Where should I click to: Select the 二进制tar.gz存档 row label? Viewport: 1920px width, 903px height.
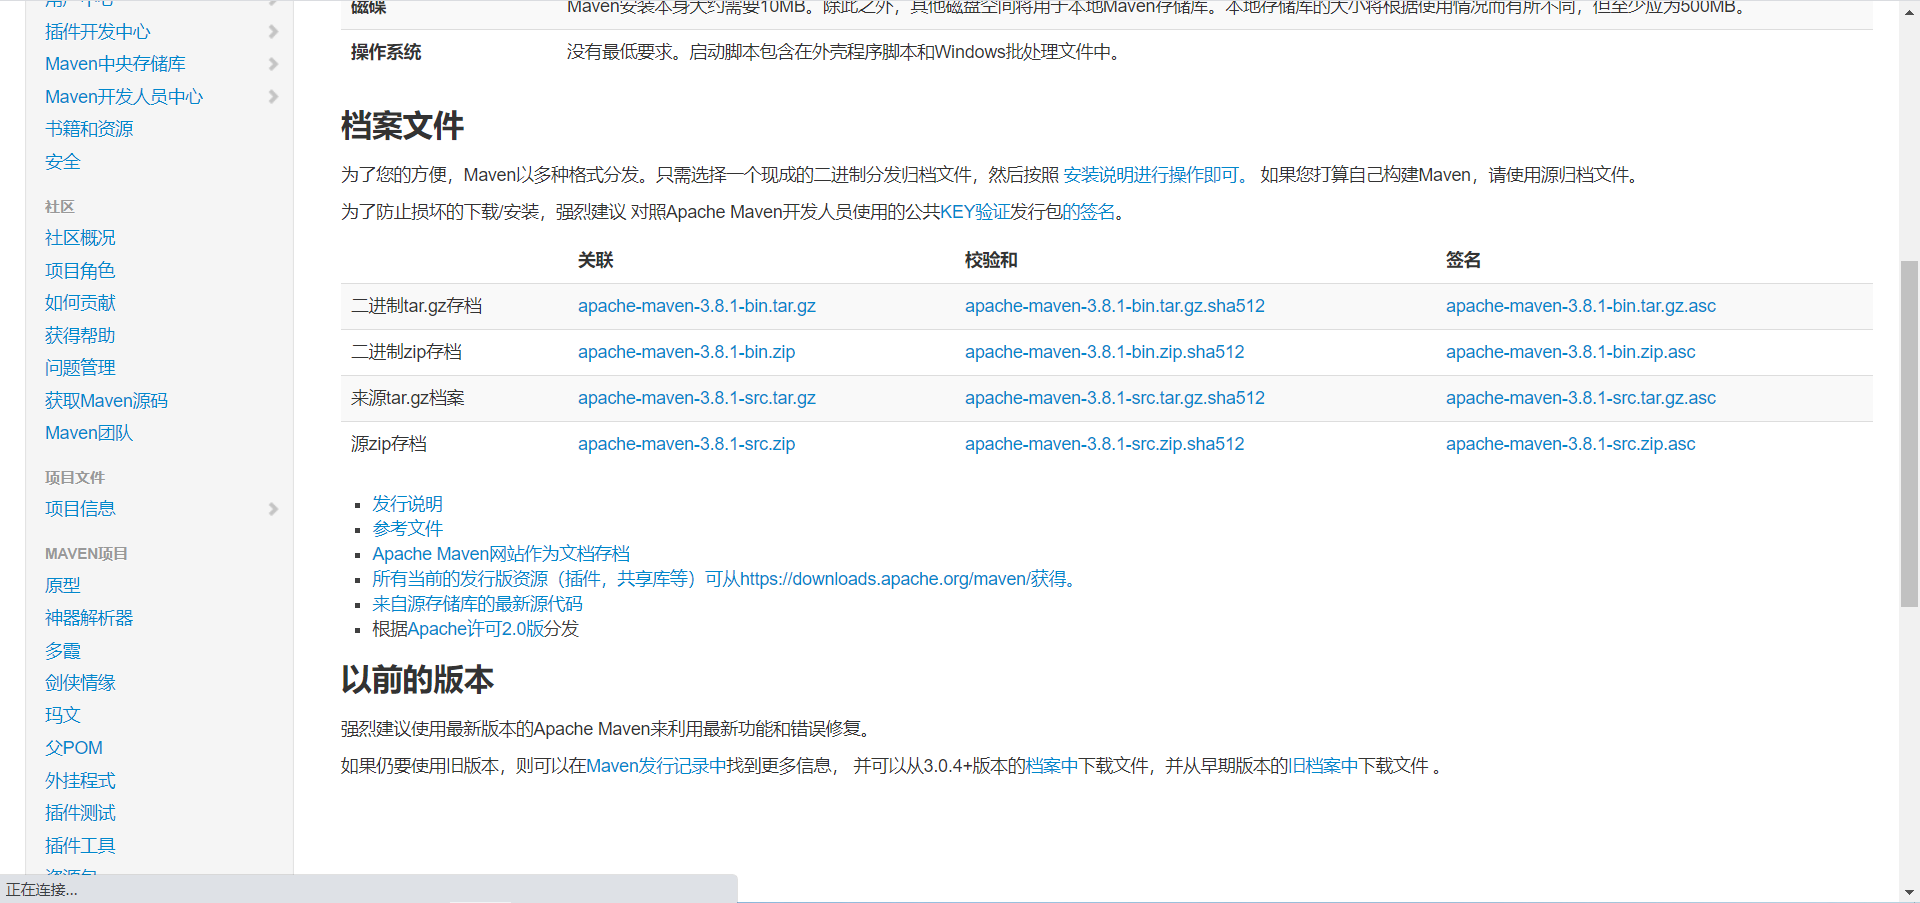pyautogui.click(x=416, y=306)
